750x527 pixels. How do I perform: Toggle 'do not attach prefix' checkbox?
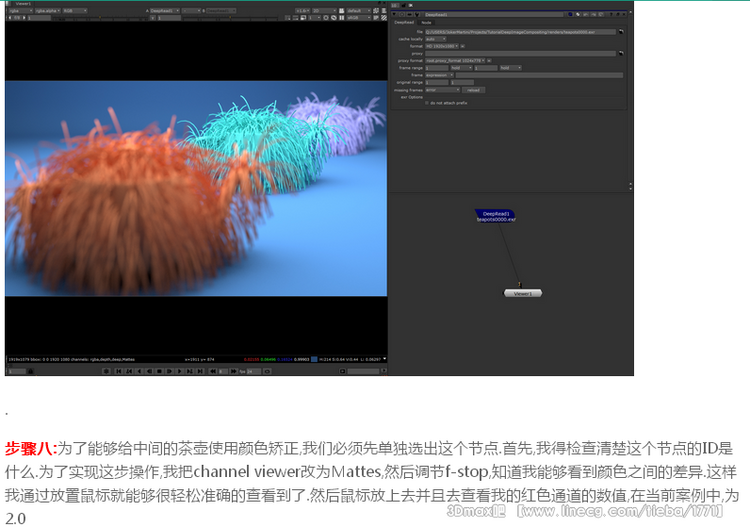click(427, 103)
